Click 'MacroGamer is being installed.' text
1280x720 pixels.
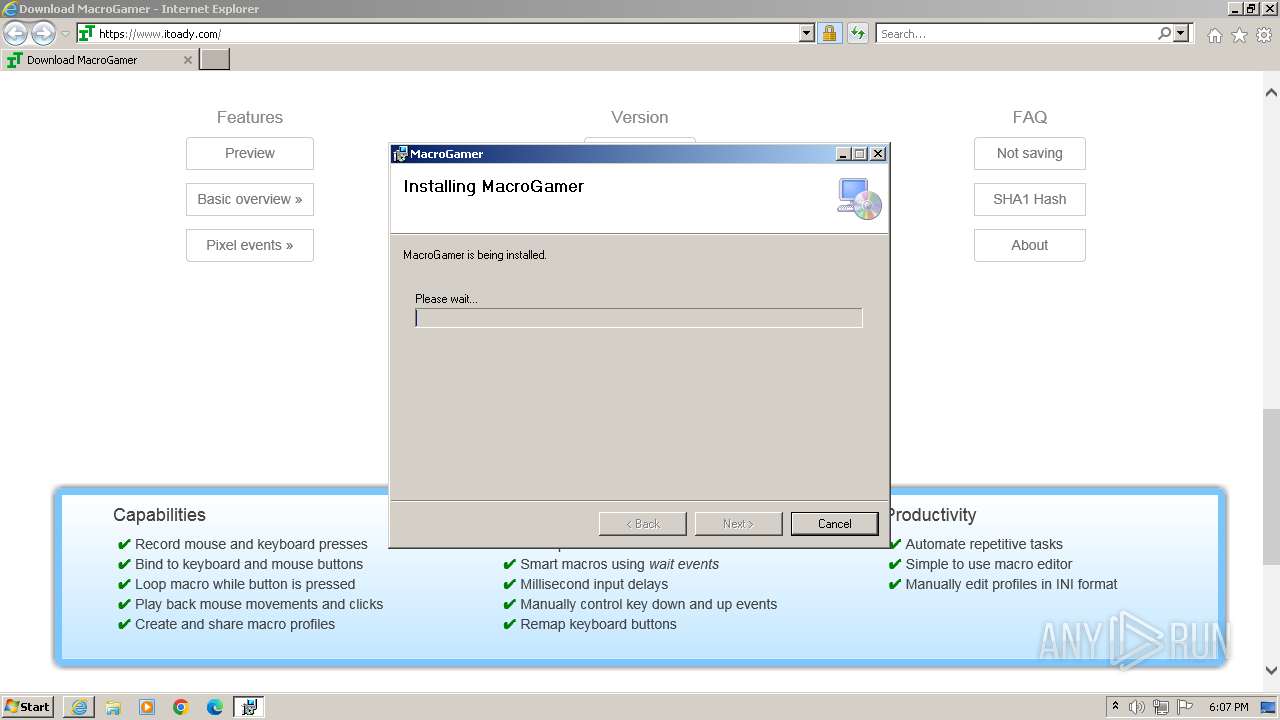[x=475, y=255]
